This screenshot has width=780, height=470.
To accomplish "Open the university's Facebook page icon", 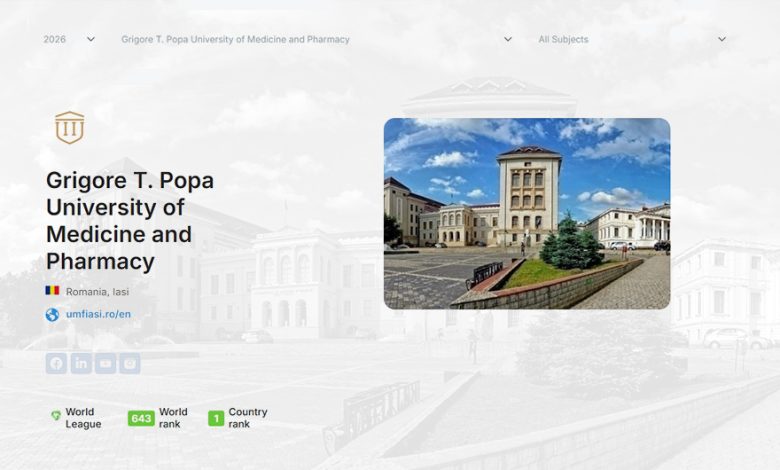I will coord(56,364).
